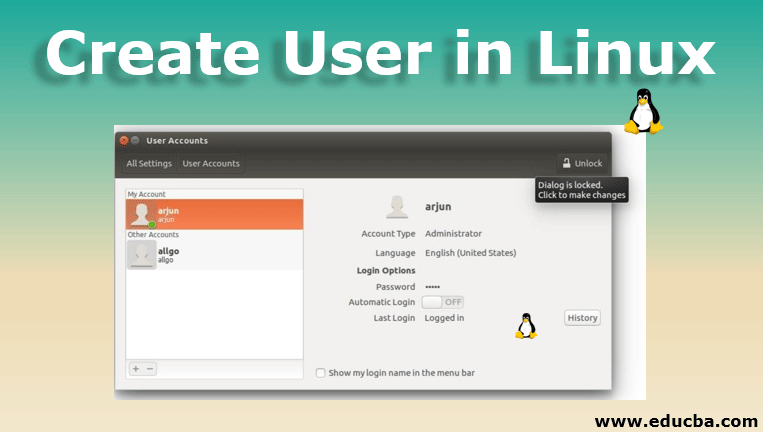The image size is (763, 432).
Task: Enable Show my login name checkbox
Action: (320, 373)
